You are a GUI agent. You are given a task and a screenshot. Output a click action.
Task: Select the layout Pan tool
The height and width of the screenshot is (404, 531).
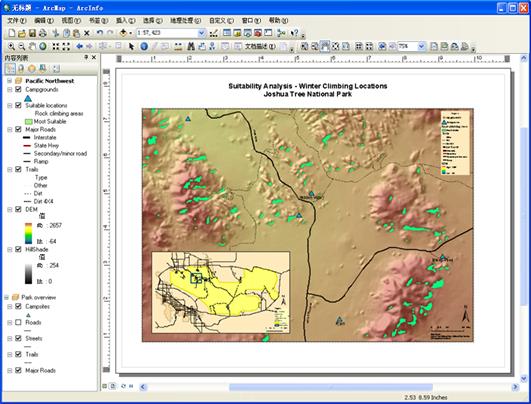click(x=325, y=46)
